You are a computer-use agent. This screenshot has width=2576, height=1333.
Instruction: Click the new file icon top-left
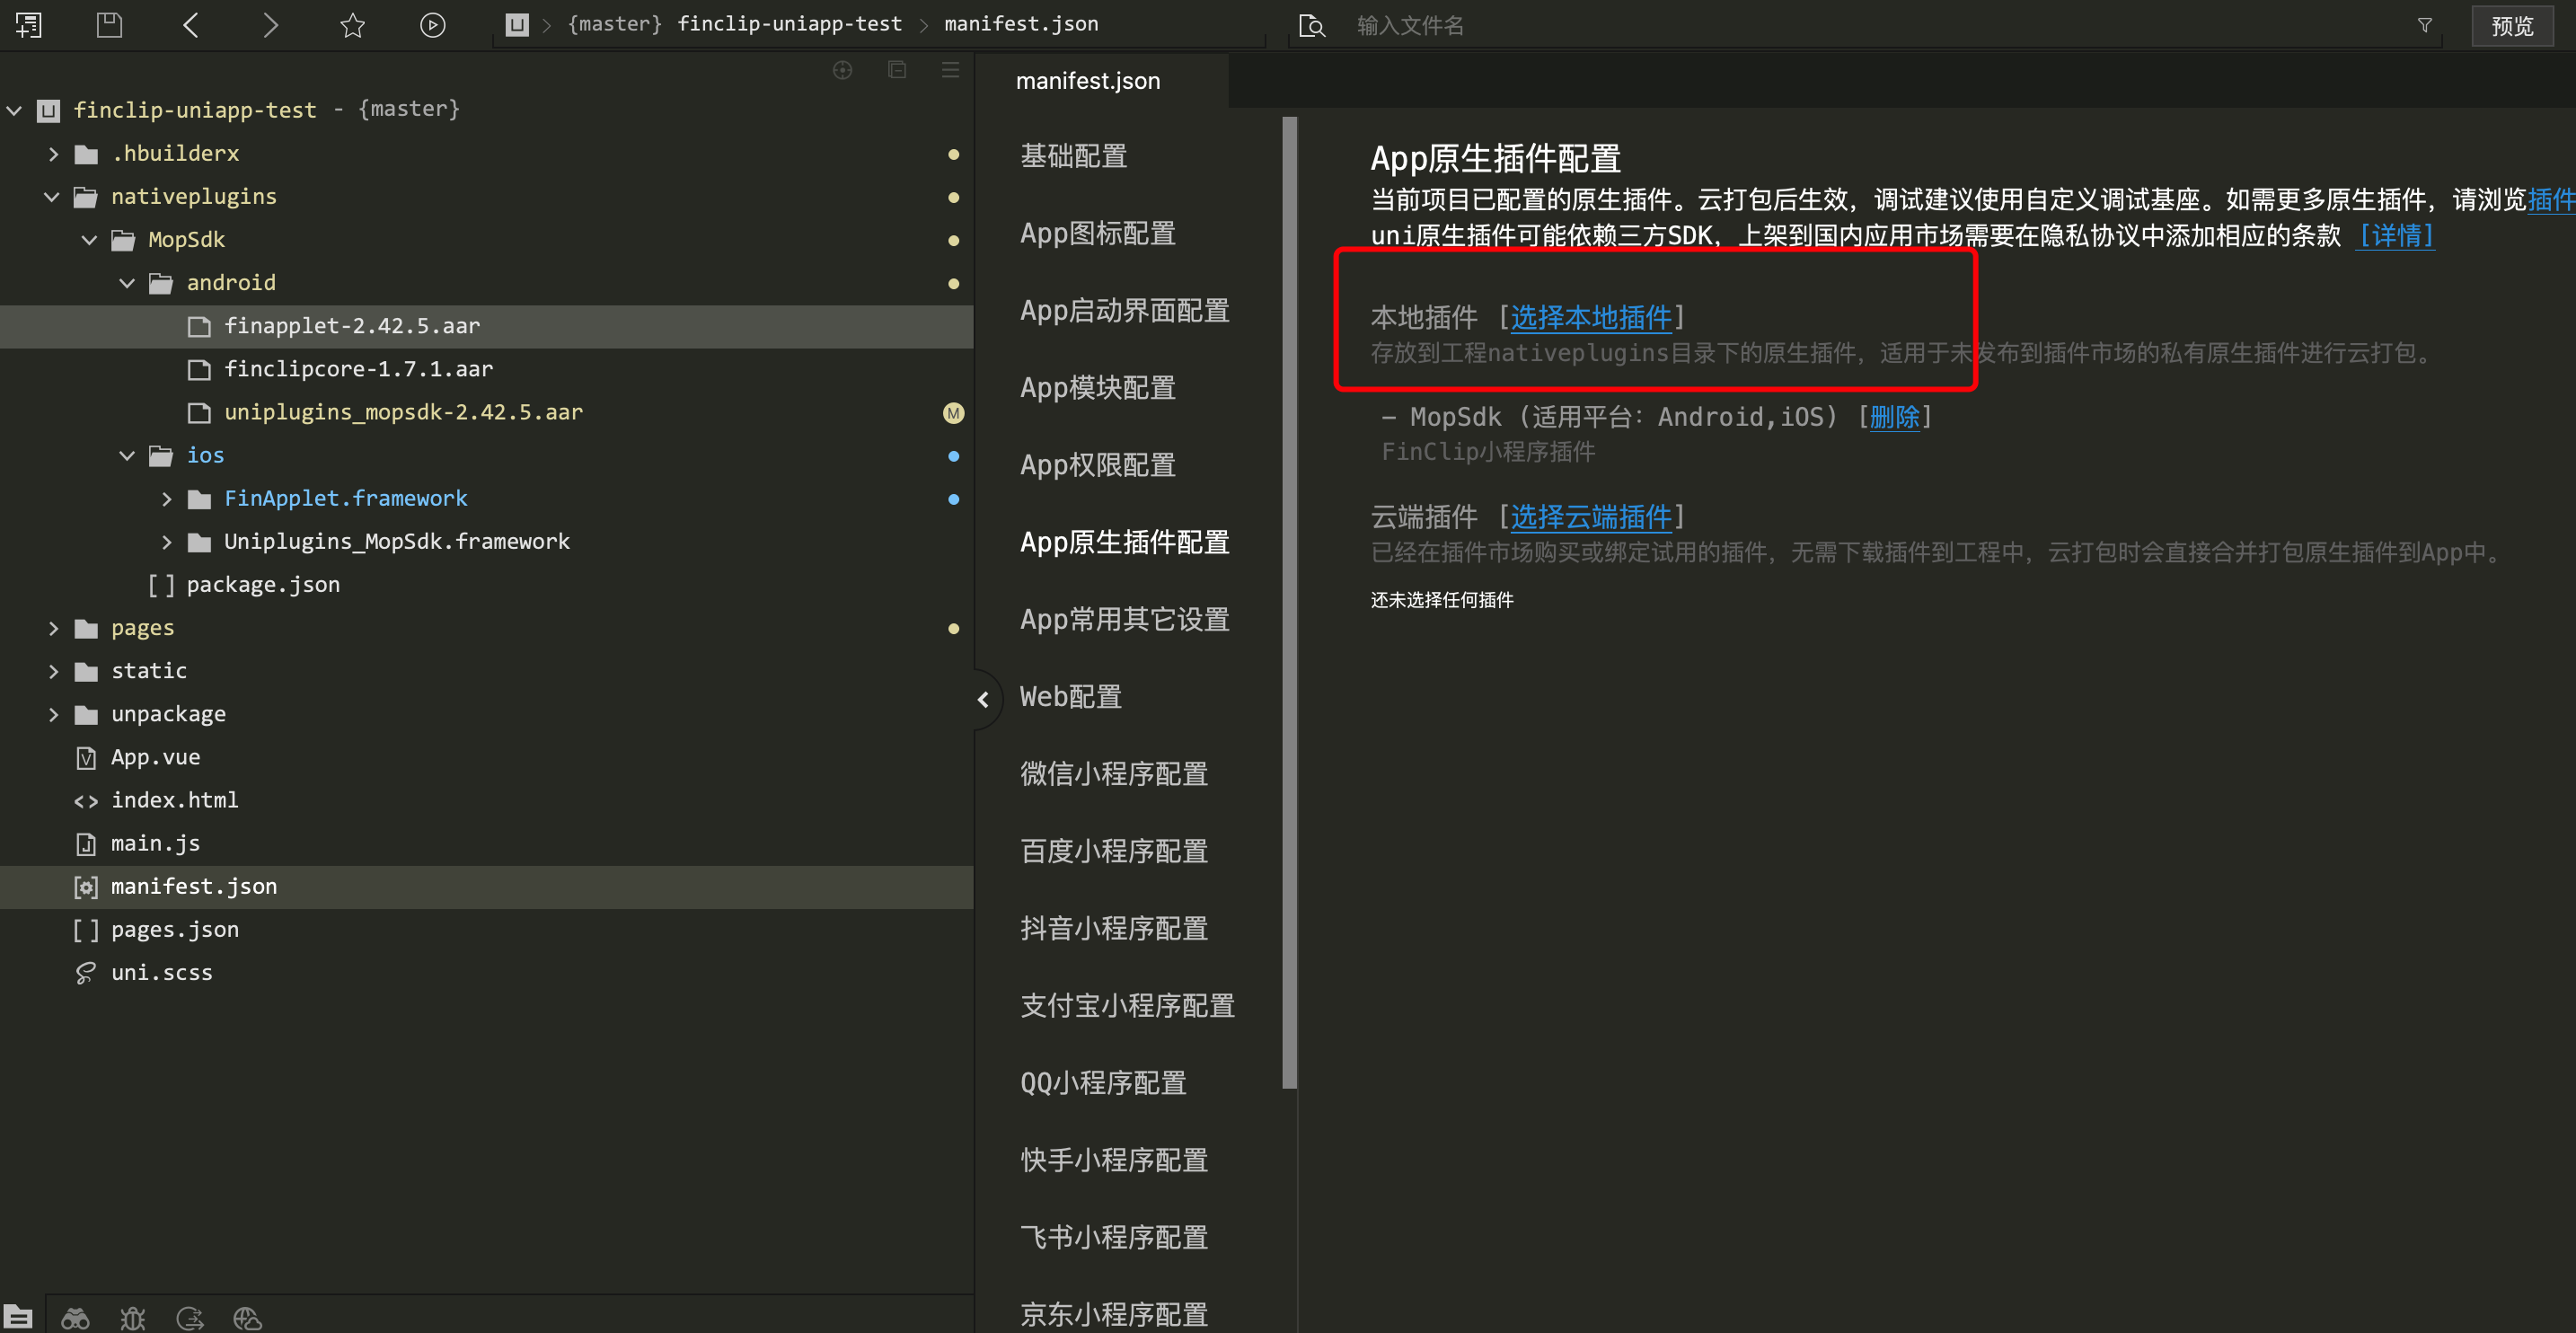pos(28,25)
